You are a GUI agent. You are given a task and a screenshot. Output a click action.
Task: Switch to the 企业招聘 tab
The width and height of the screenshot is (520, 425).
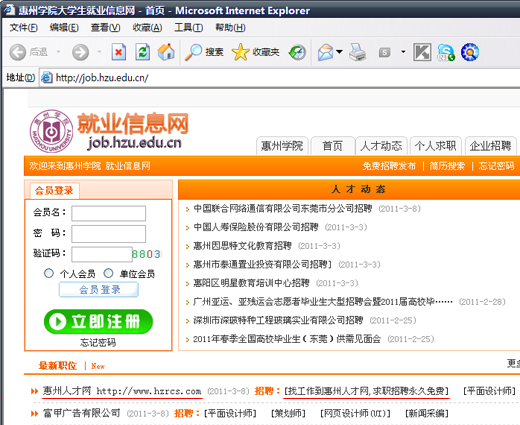pyautogui.click(x=490, y=146)
